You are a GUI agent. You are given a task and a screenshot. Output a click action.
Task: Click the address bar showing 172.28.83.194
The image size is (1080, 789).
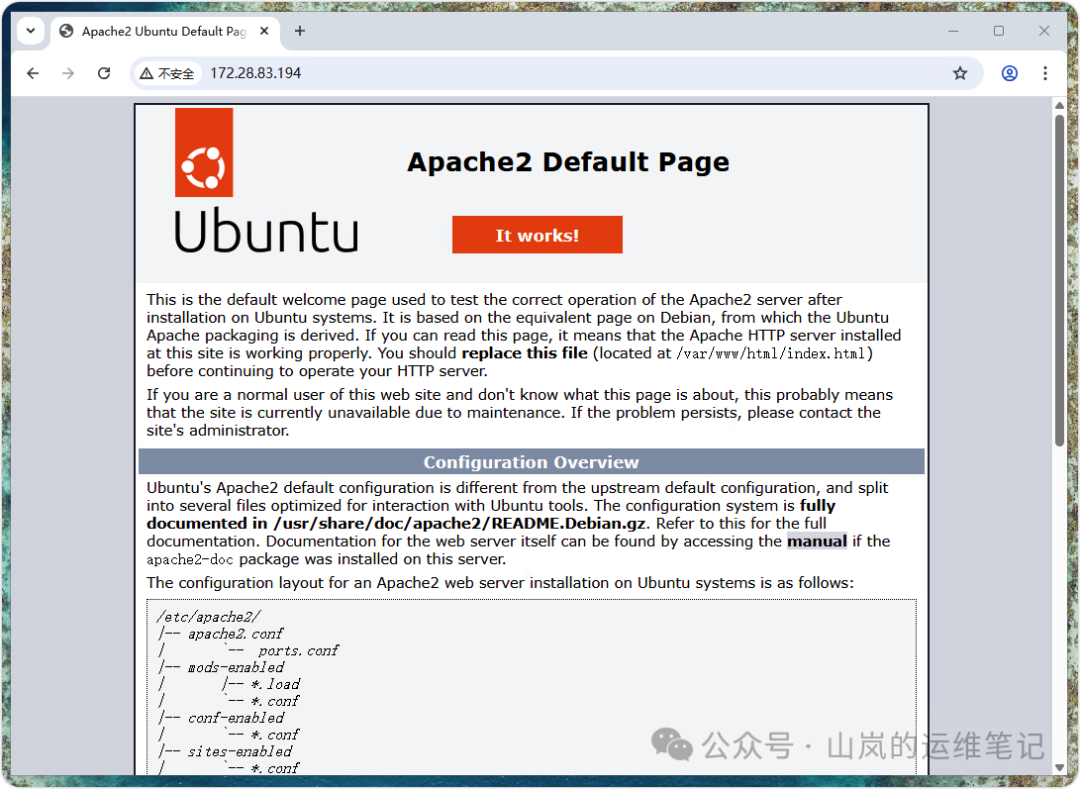pyautogui.click(x=256, y=72)
